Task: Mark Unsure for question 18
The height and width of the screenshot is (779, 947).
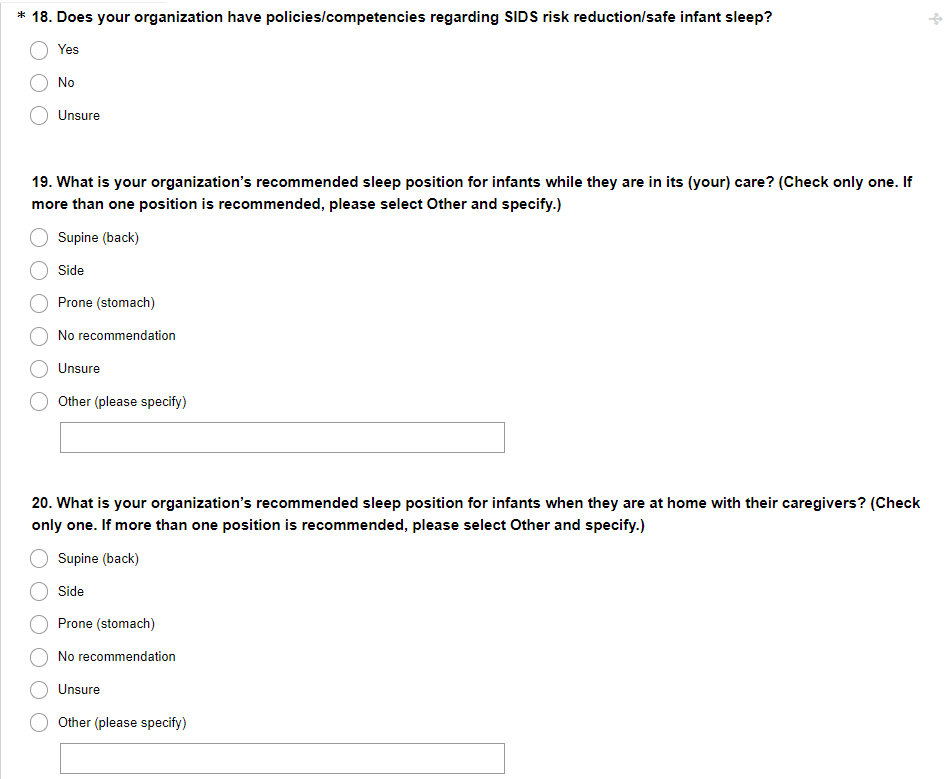Action: 39,116
